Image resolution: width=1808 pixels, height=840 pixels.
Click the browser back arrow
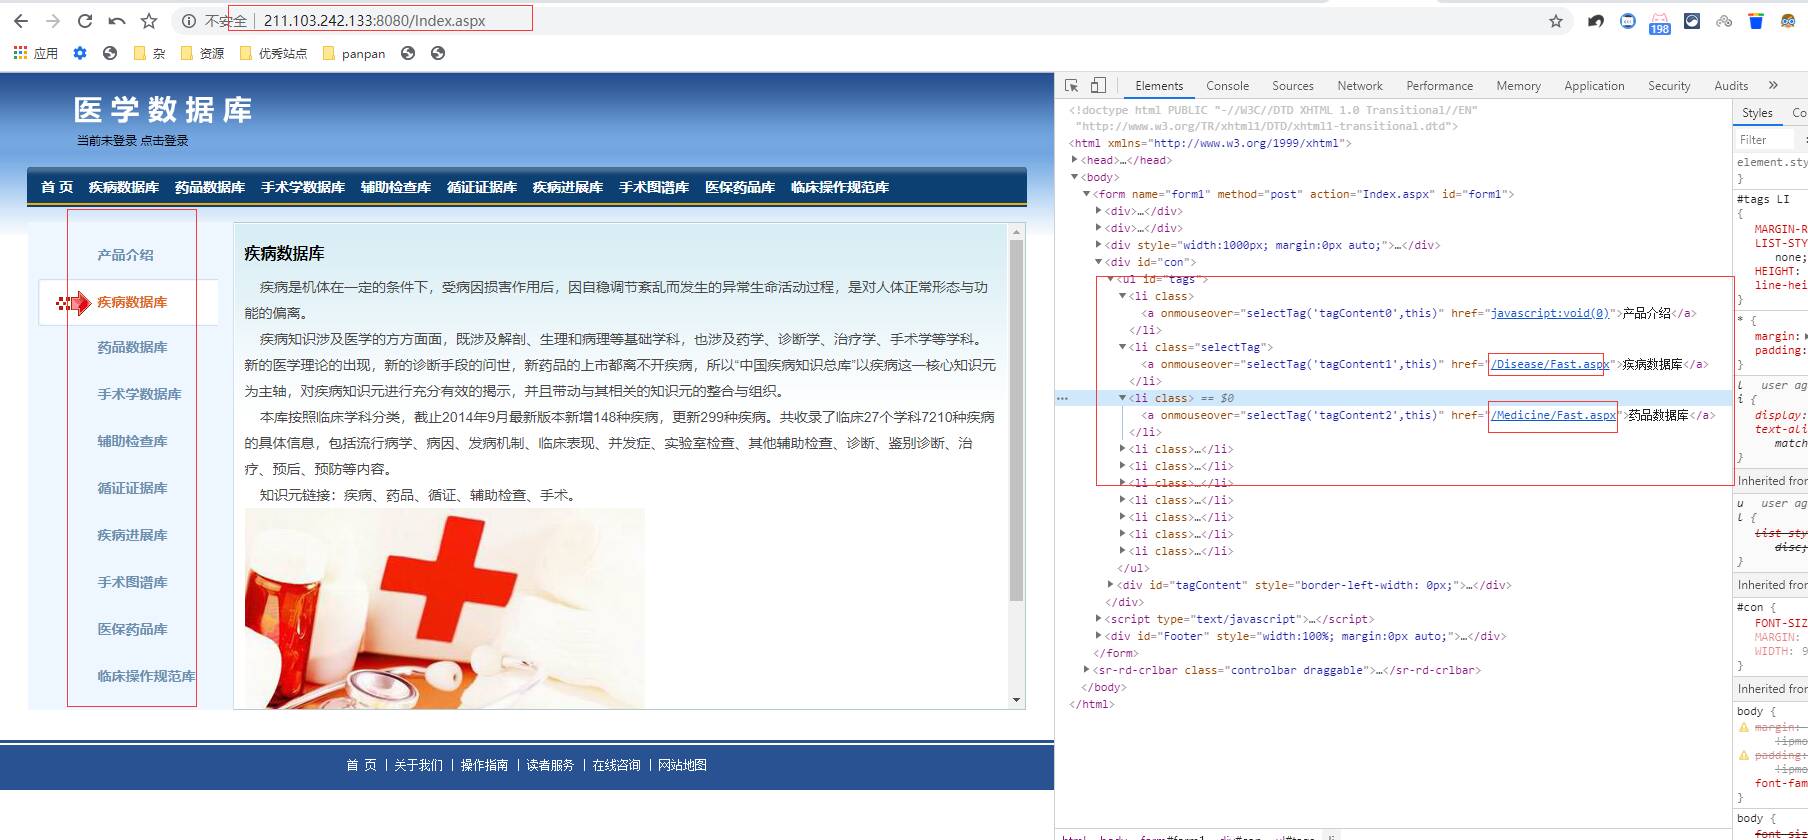(x=21, y=21)
